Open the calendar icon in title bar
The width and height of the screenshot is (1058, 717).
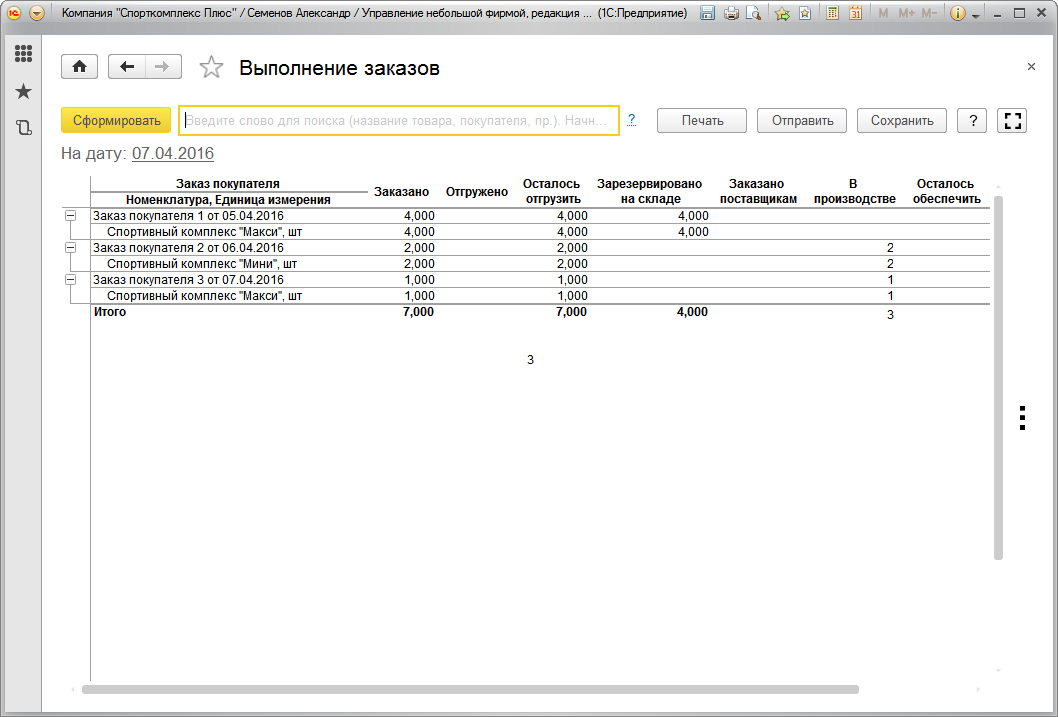pos(856,14)
